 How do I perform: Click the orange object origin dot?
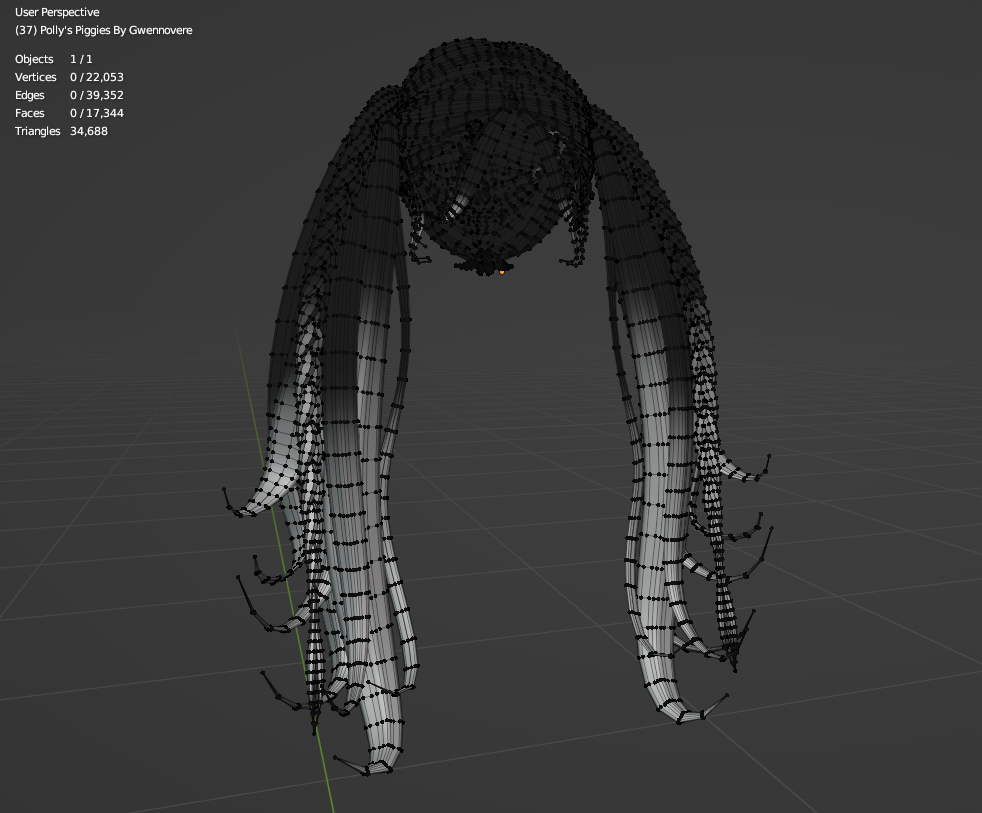point(502,272)
